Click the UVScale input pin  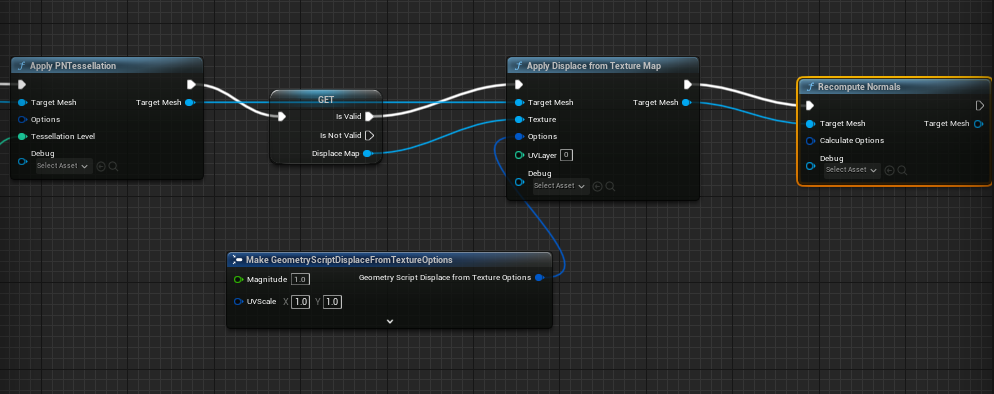pos(238,302)
